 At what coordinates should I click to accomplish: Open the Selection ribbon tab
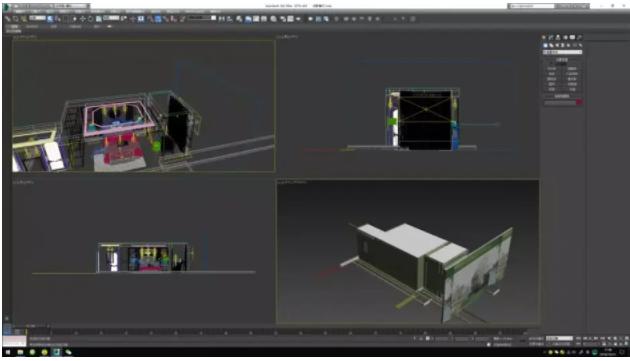53,27
